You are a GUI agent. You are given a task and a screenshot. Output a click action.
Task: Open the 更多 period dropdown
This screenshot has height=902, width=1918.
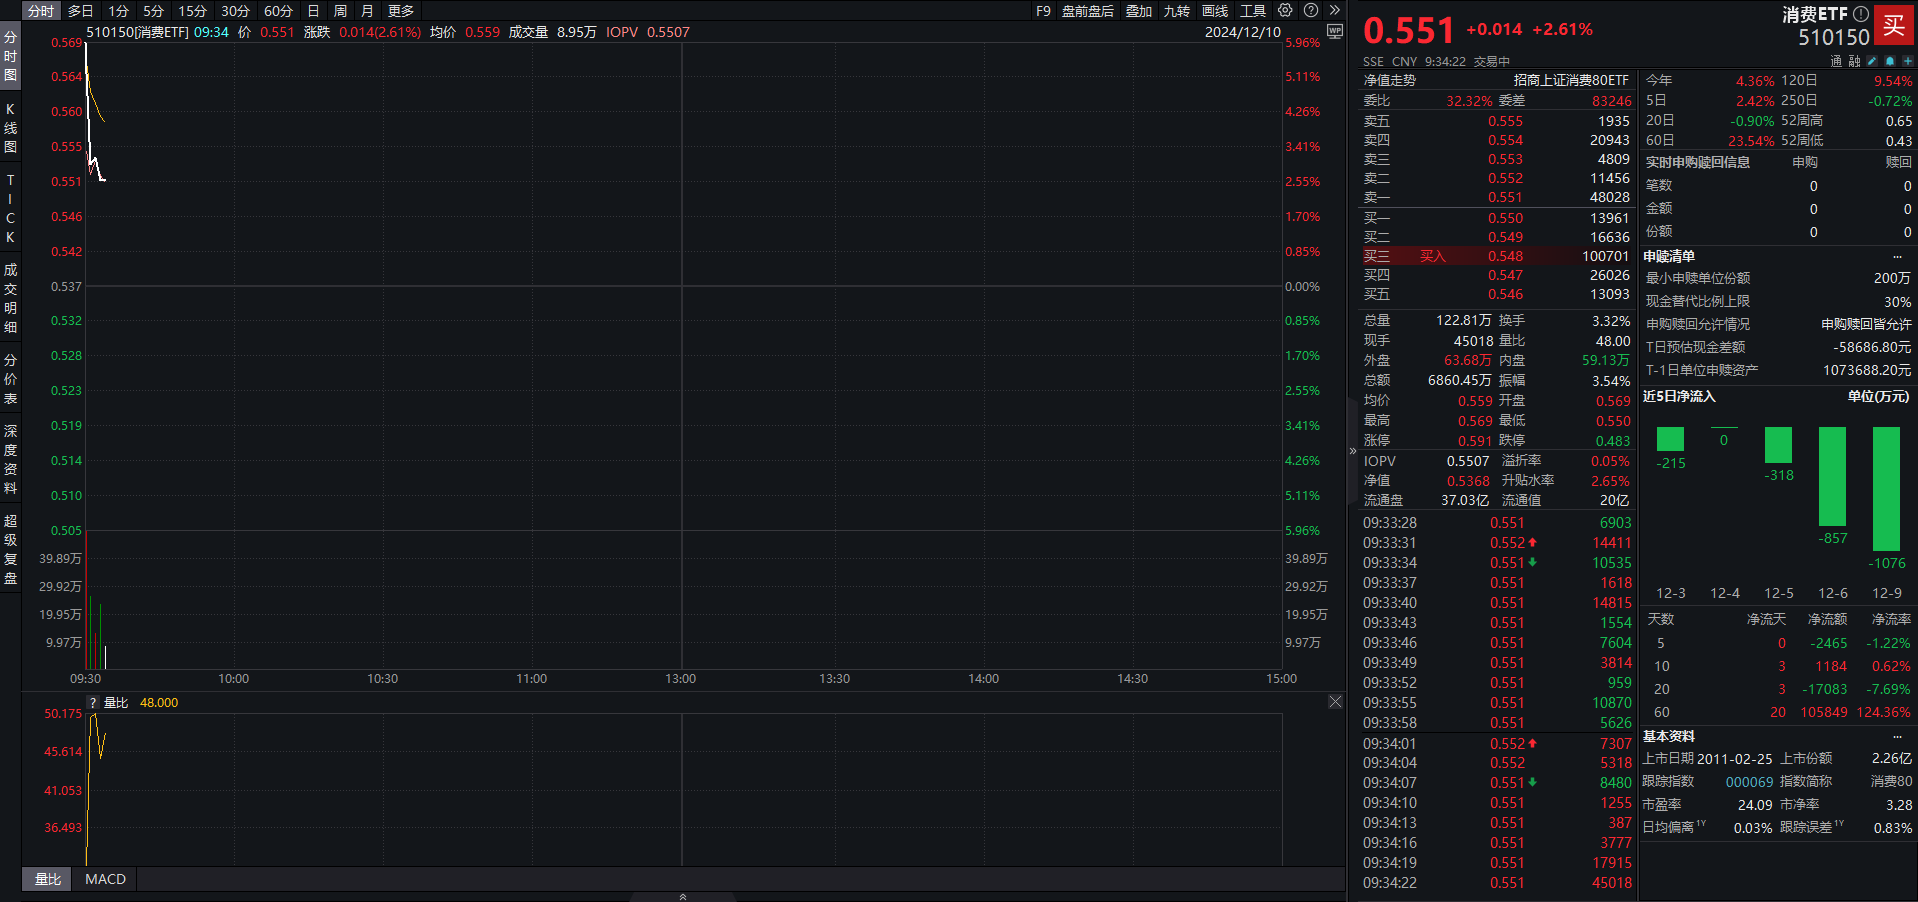coord(401,11)
